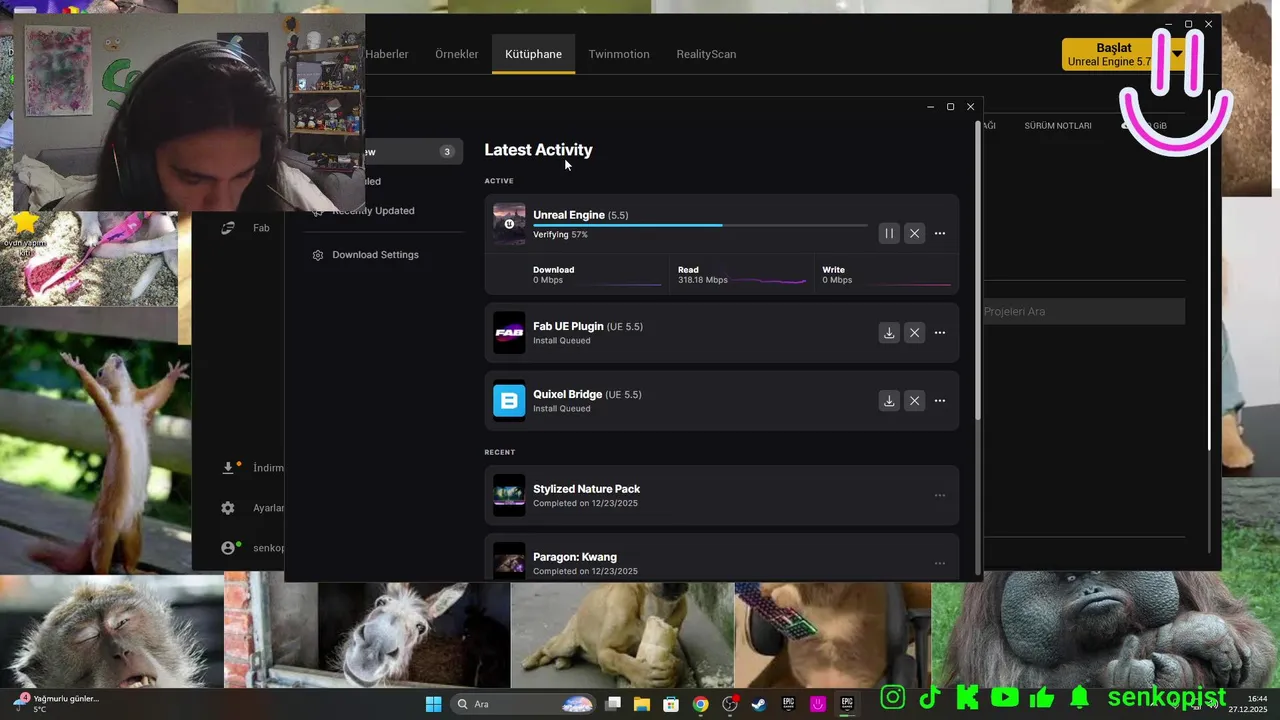Open Download Settings in the sidebar
The image size is (1280, 720).
(375, 255)
